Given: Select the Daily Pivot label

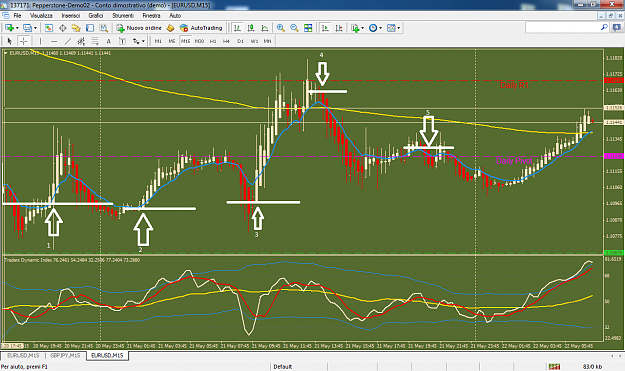Looking at the screenshot, I should (x=514, y=161).
